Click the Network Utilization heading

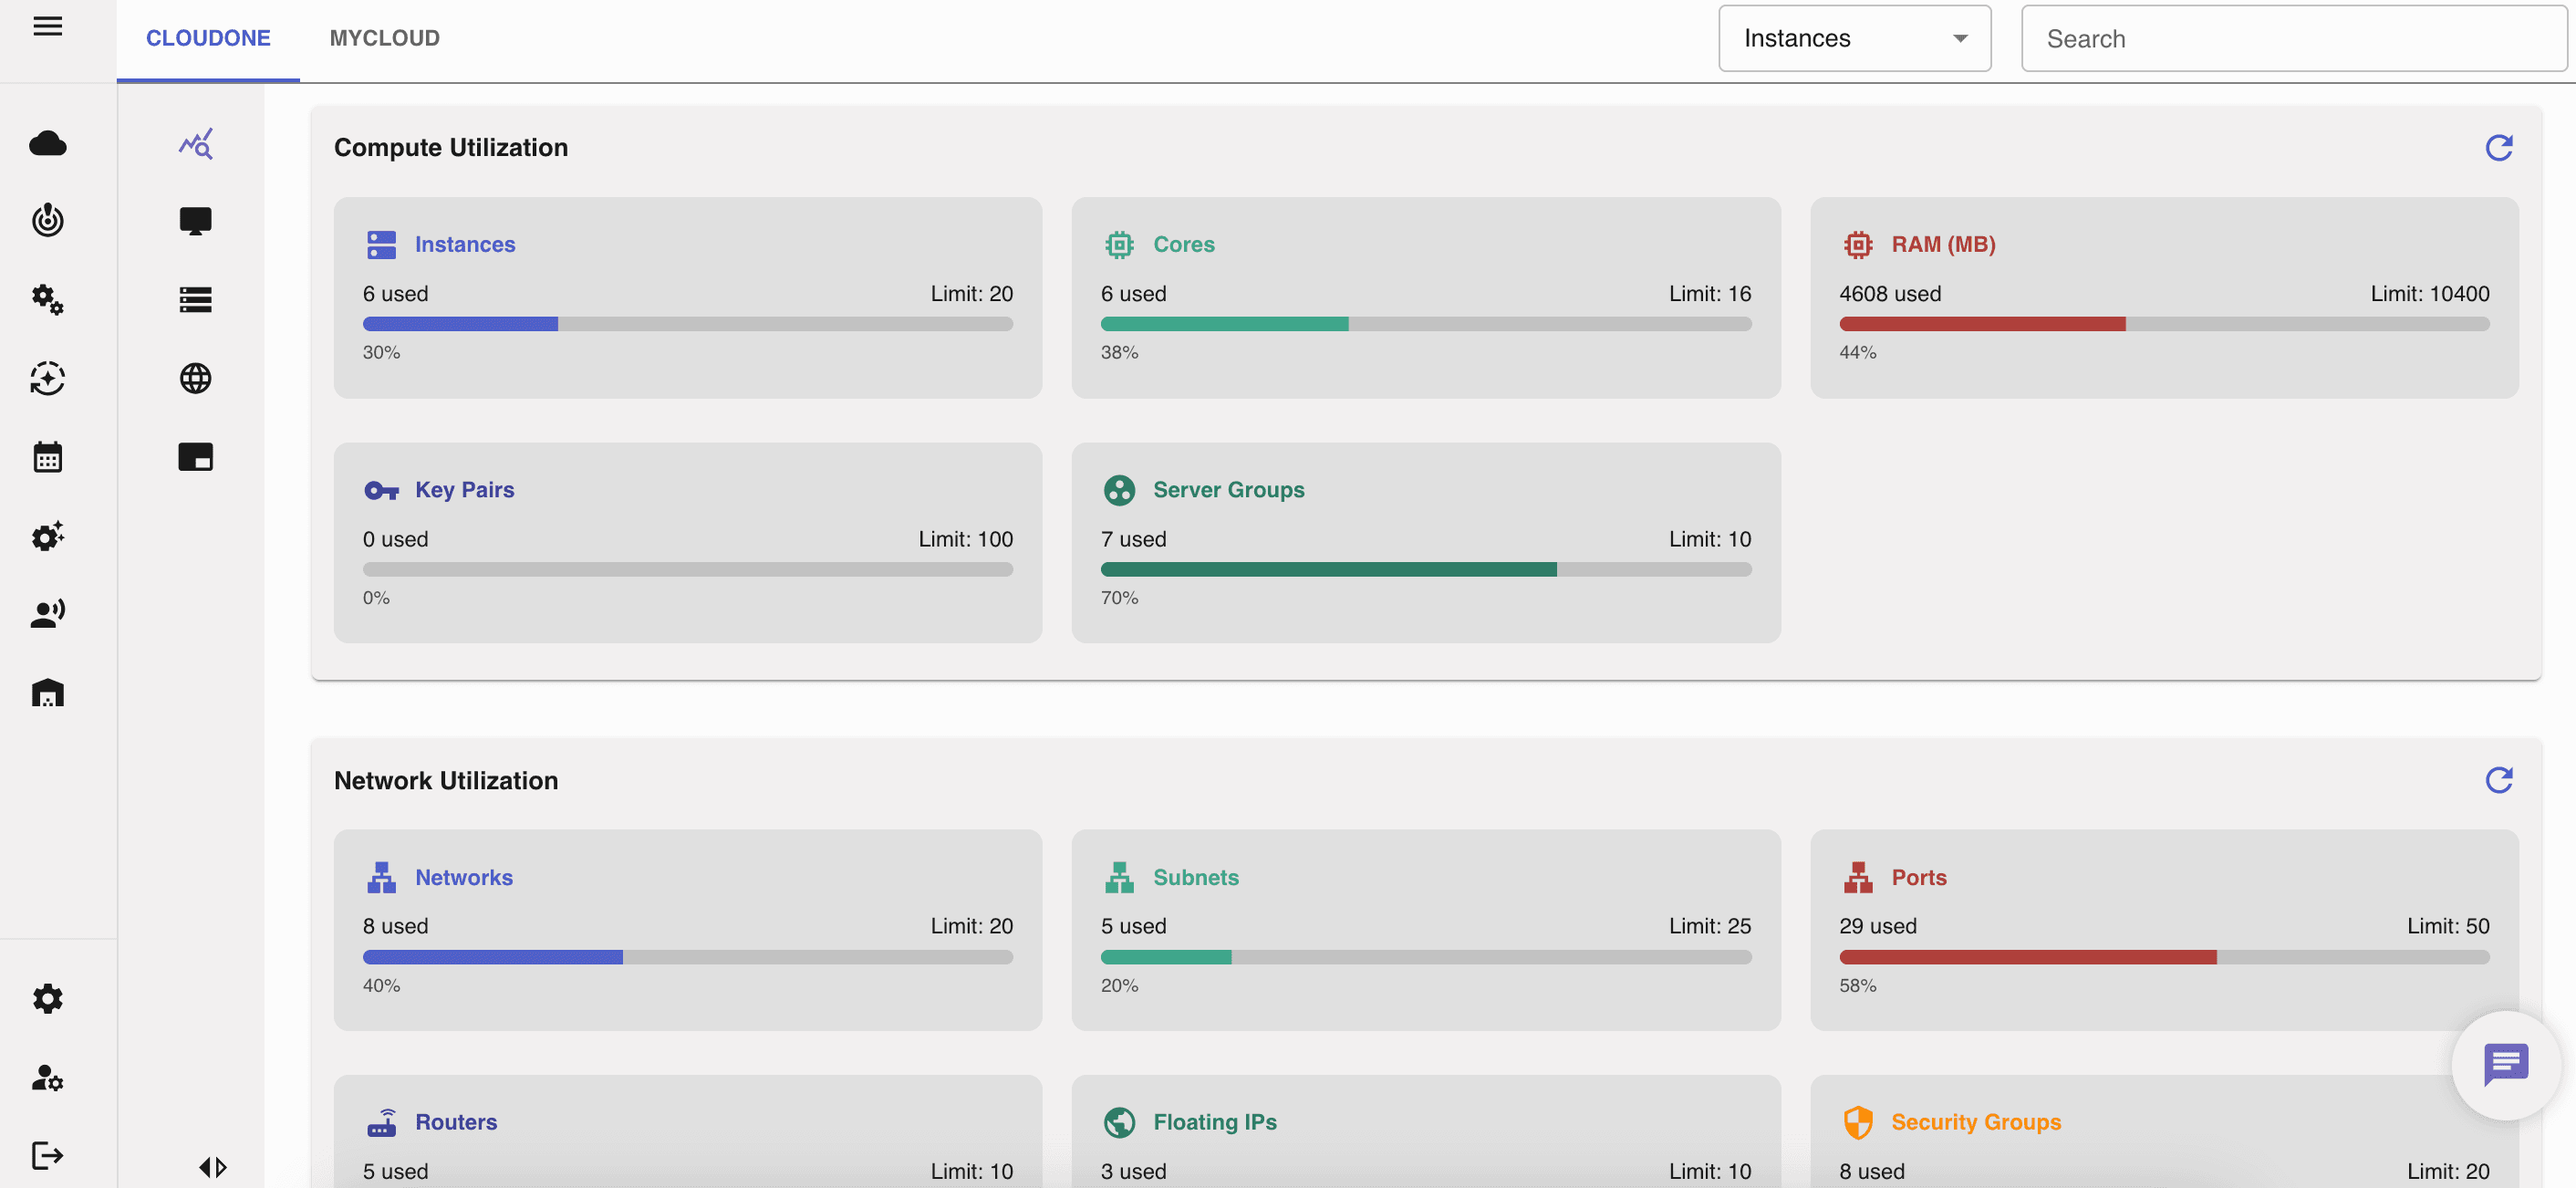[446, 780]
